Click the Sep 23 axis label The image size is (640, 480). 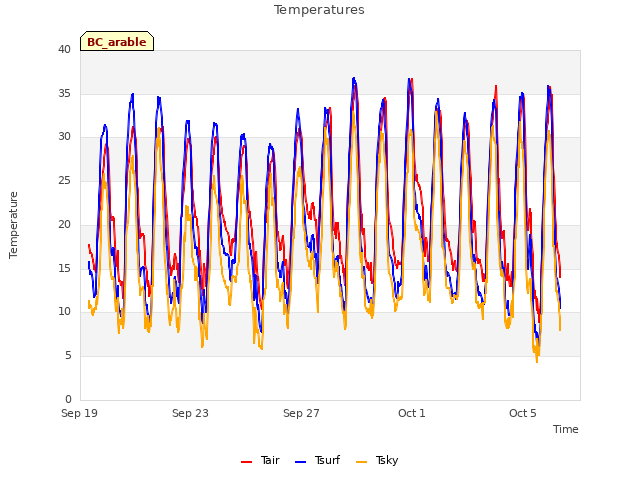pyautogui.click(x=190, y=413)
